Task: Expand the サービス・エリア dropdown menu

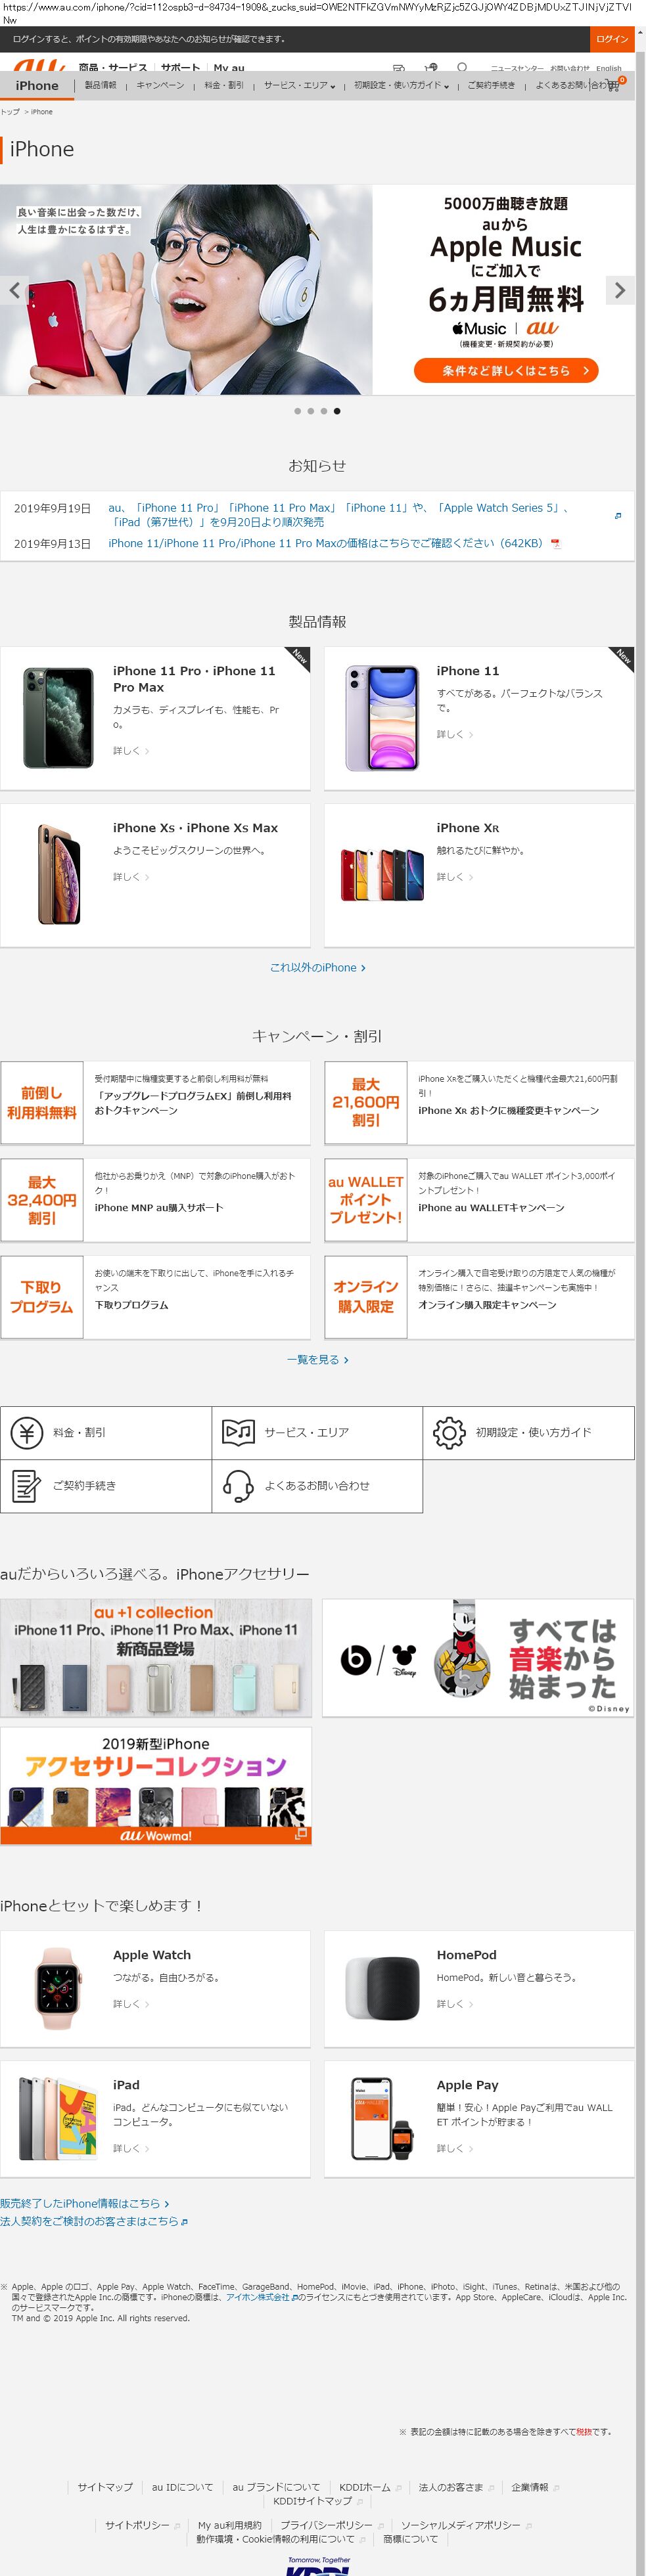Action: [299, 85]
